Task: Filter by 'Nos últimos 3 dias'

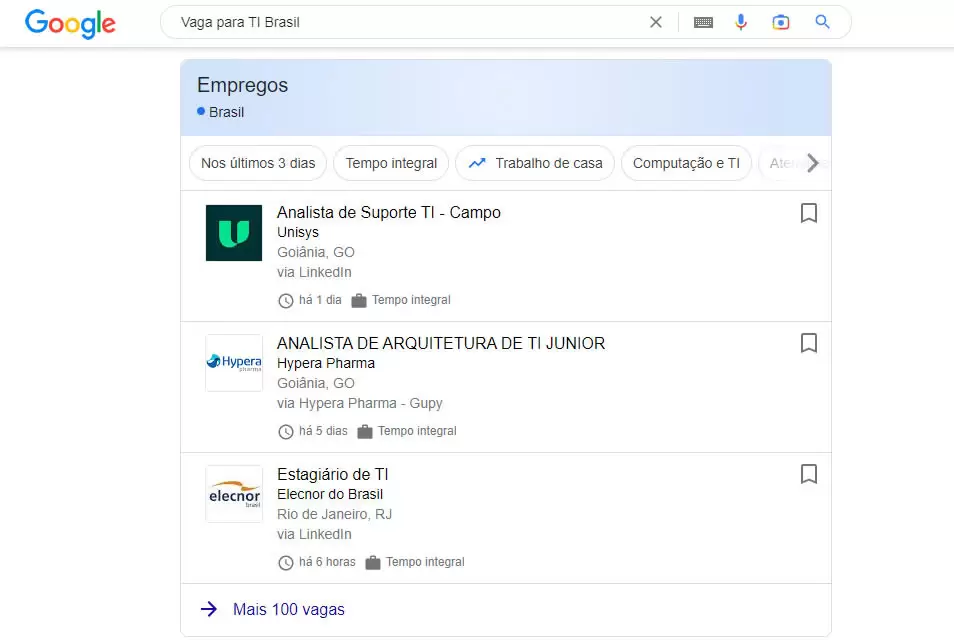Action: [x=258, y=163]
